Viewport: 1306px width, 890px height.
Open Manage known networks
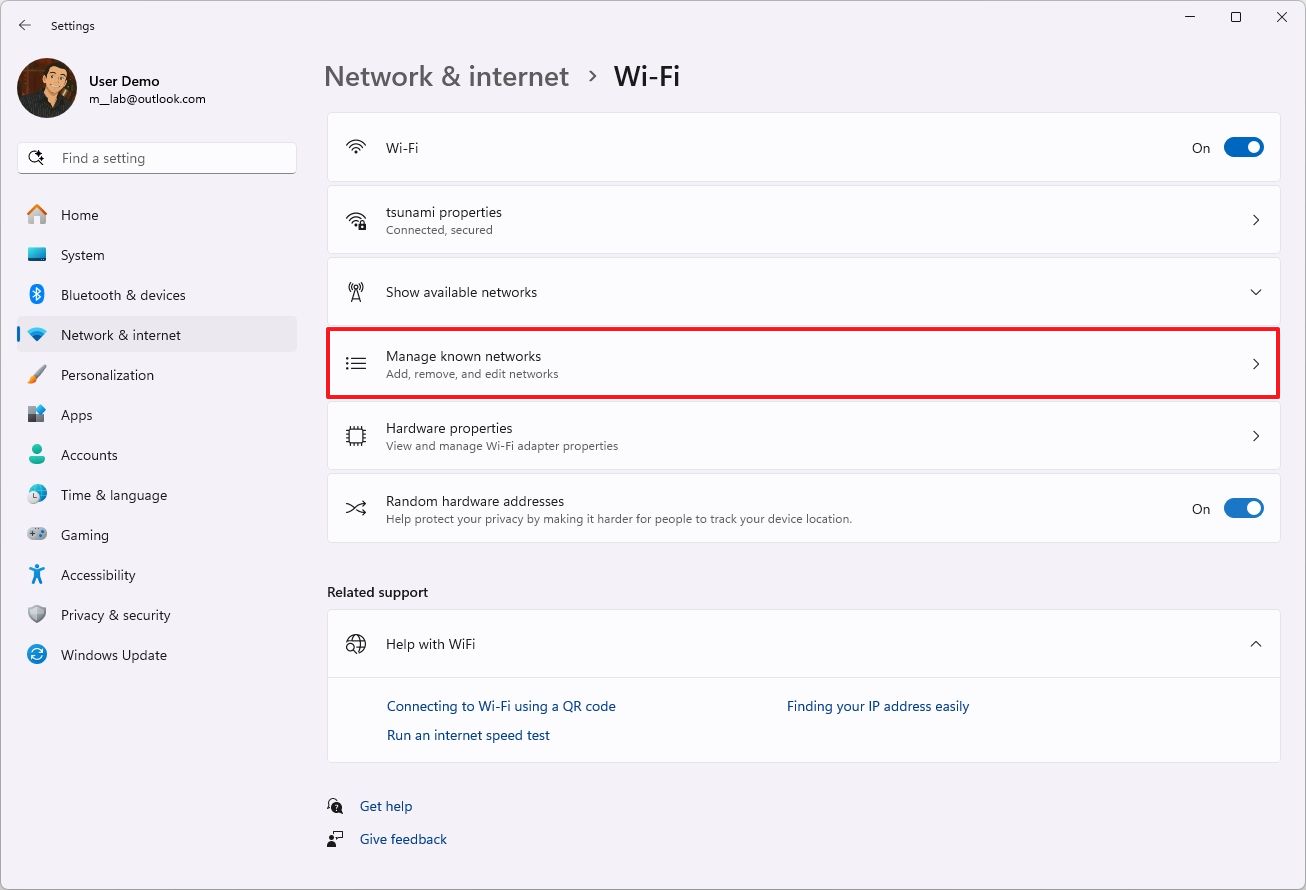coord(800,363)
